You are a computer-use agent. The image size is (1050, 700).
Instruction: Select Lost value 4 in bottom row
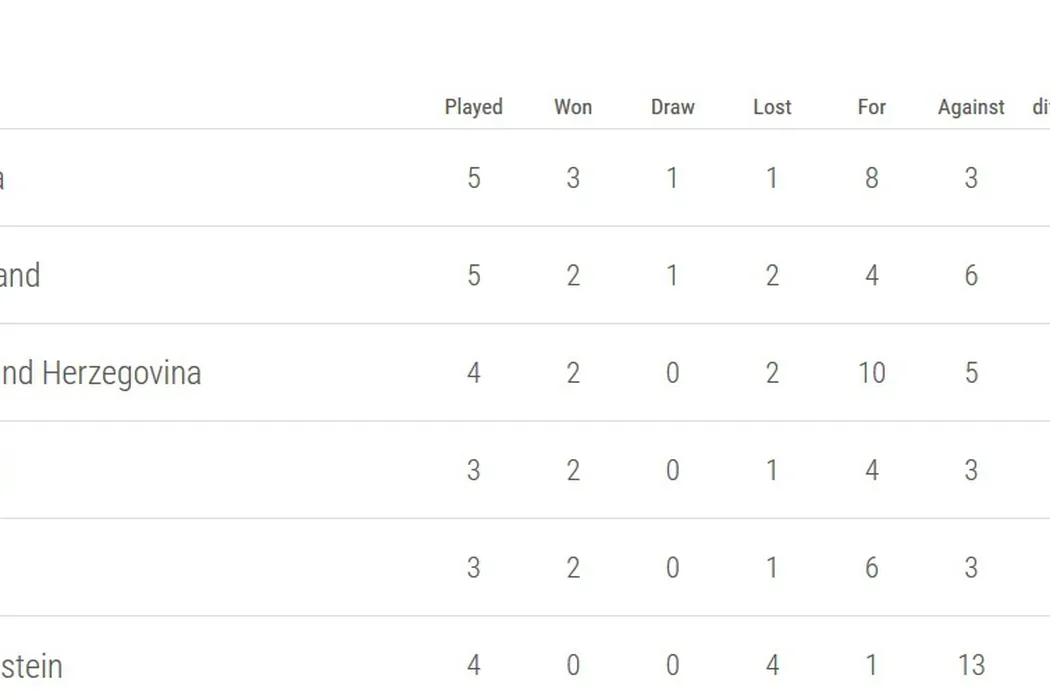(x=772, y=665)
